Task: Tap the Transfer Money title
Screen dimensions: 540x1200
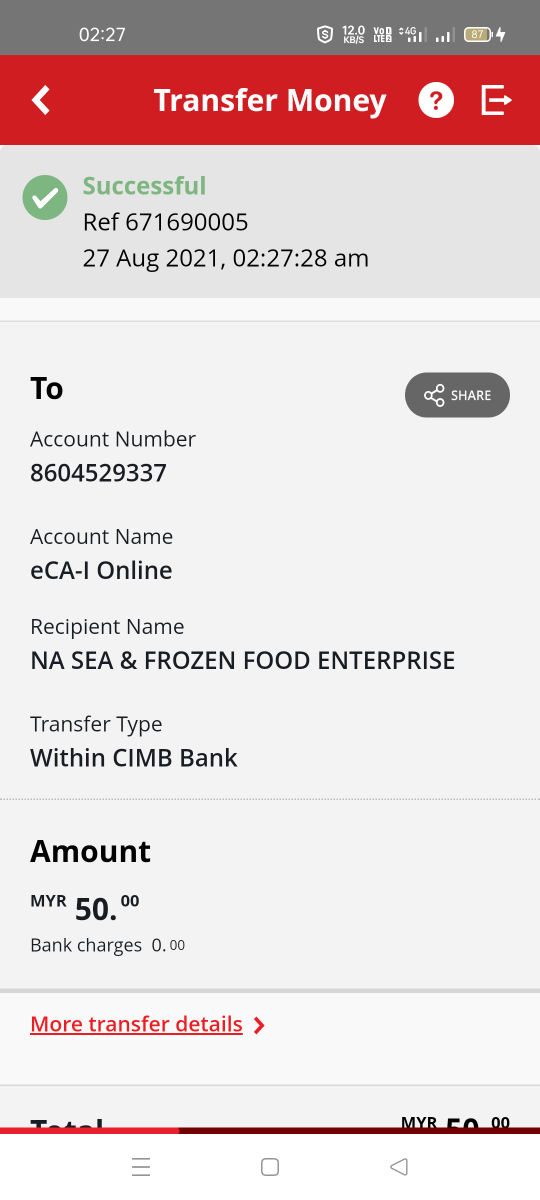Action: pyautogui.click(x=270, y=100)
